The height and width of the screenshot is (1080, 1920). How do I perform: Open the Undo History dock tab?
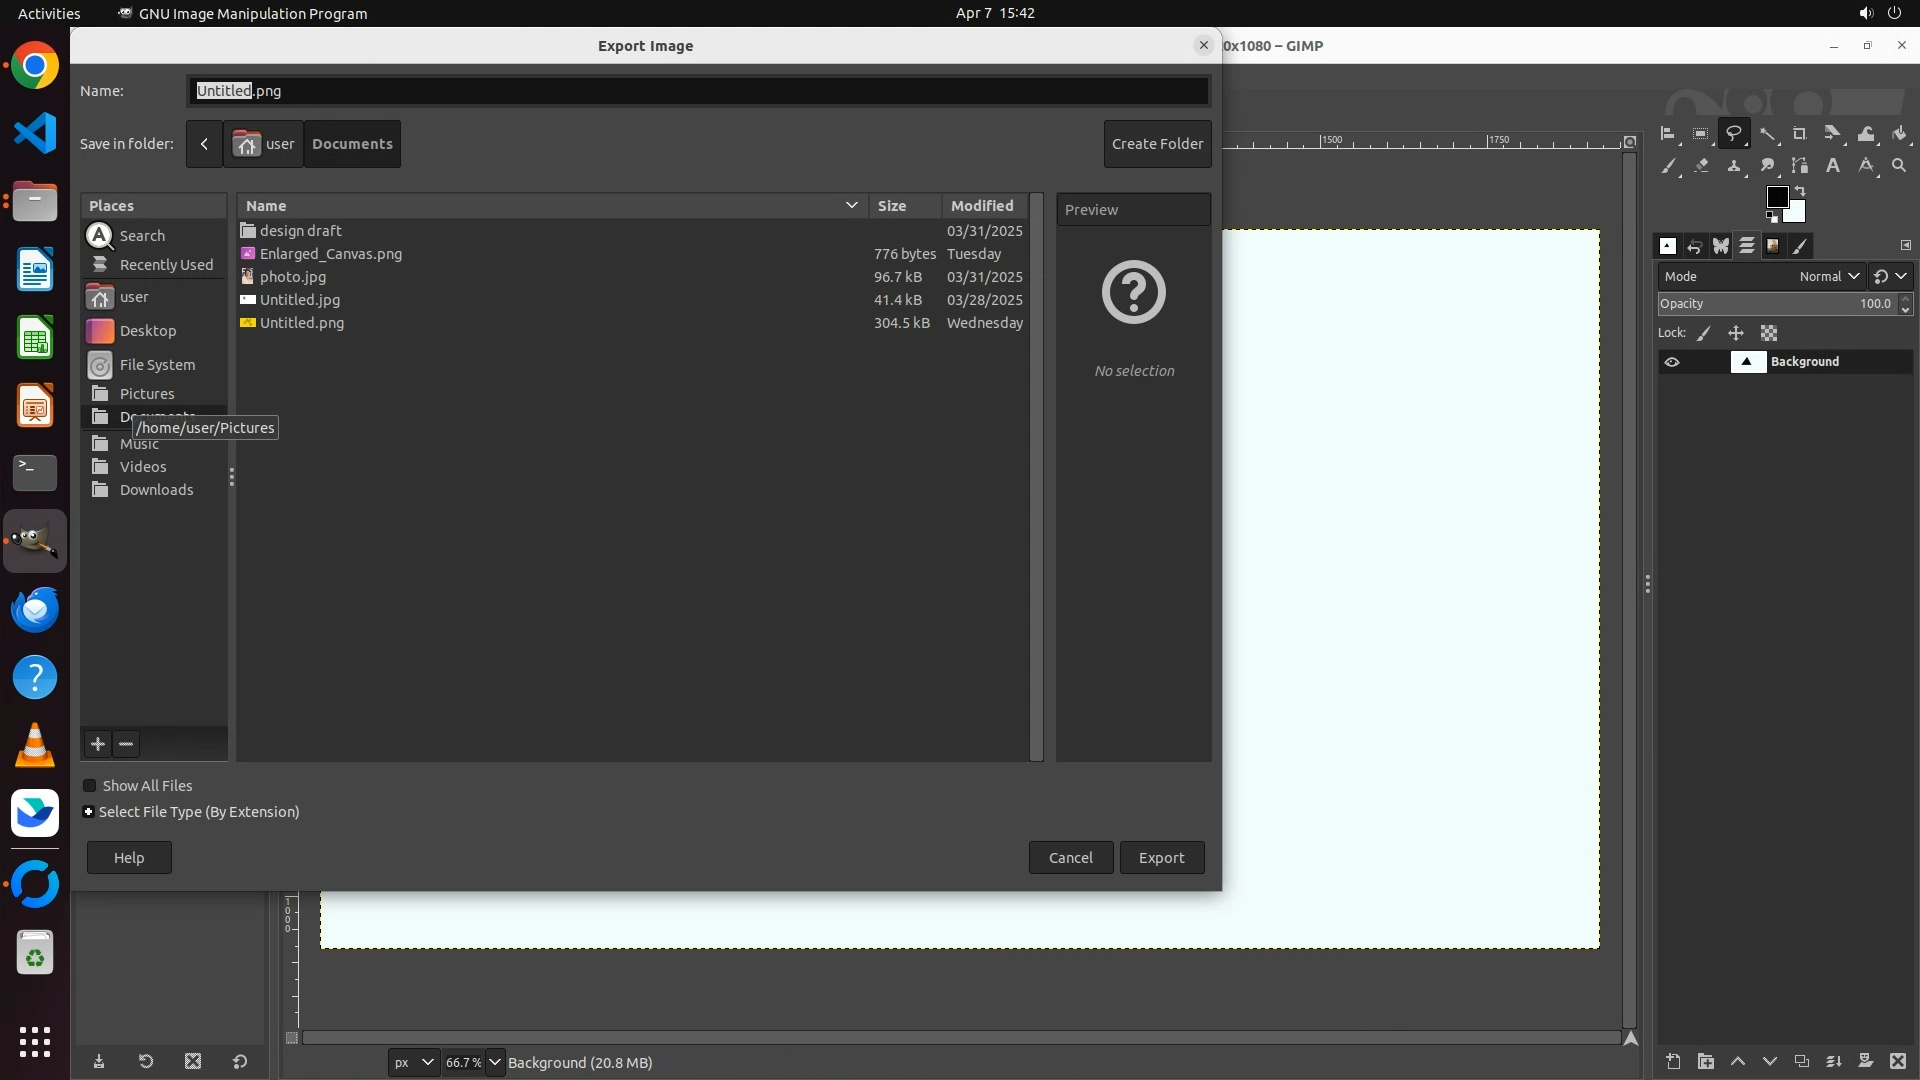(1694, 246)
